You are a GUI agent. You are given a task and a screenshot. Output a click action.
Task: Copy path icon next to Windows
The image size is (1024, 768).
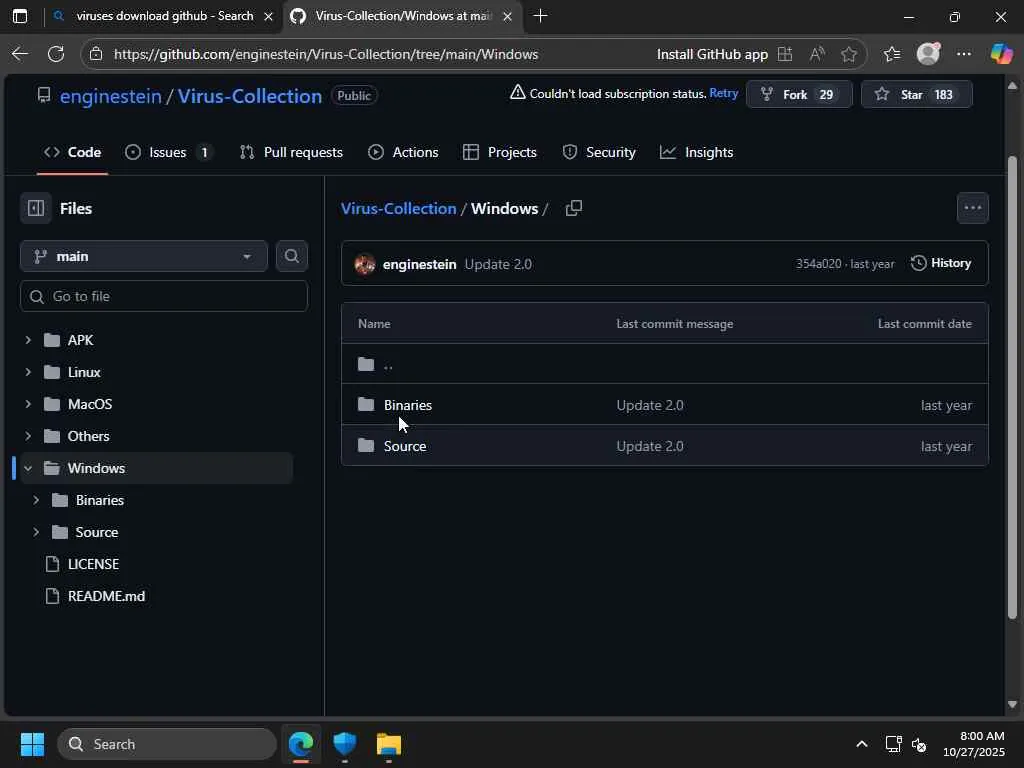573,208
